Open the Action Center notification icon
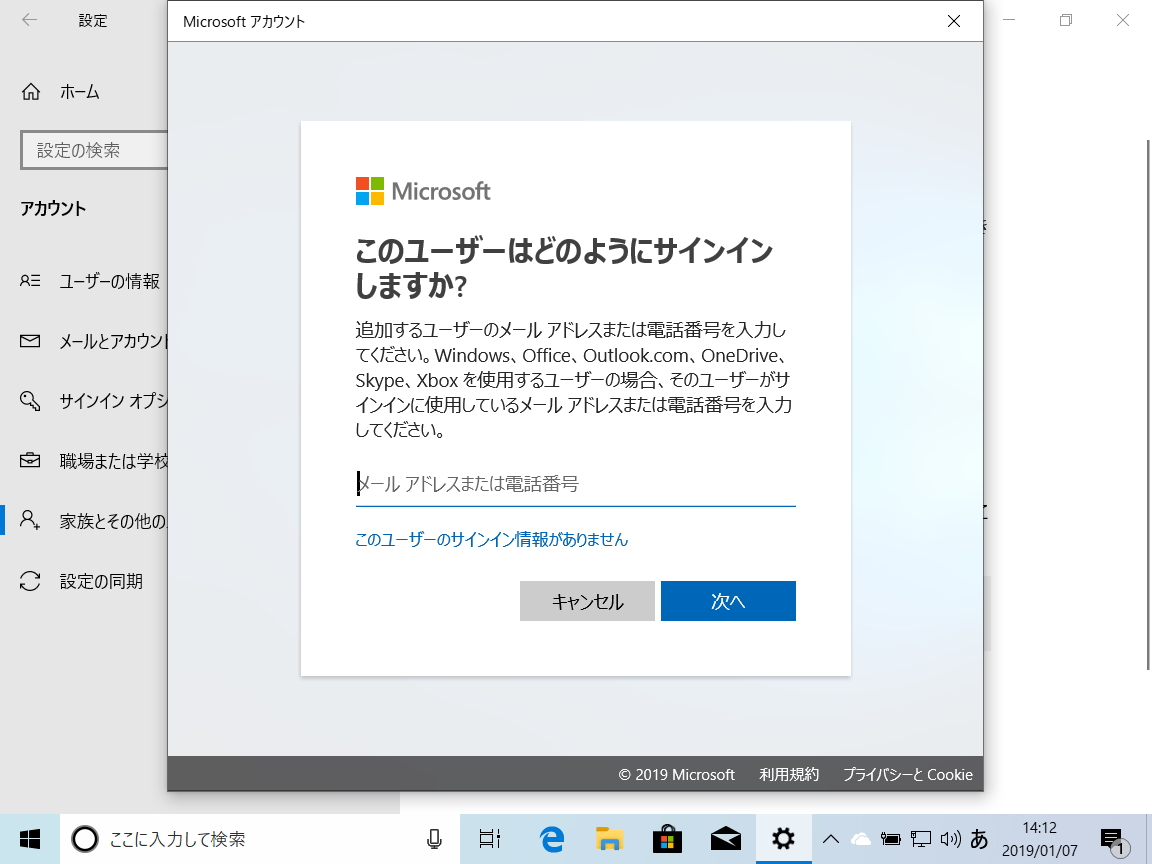 (x=1113, y=839)
